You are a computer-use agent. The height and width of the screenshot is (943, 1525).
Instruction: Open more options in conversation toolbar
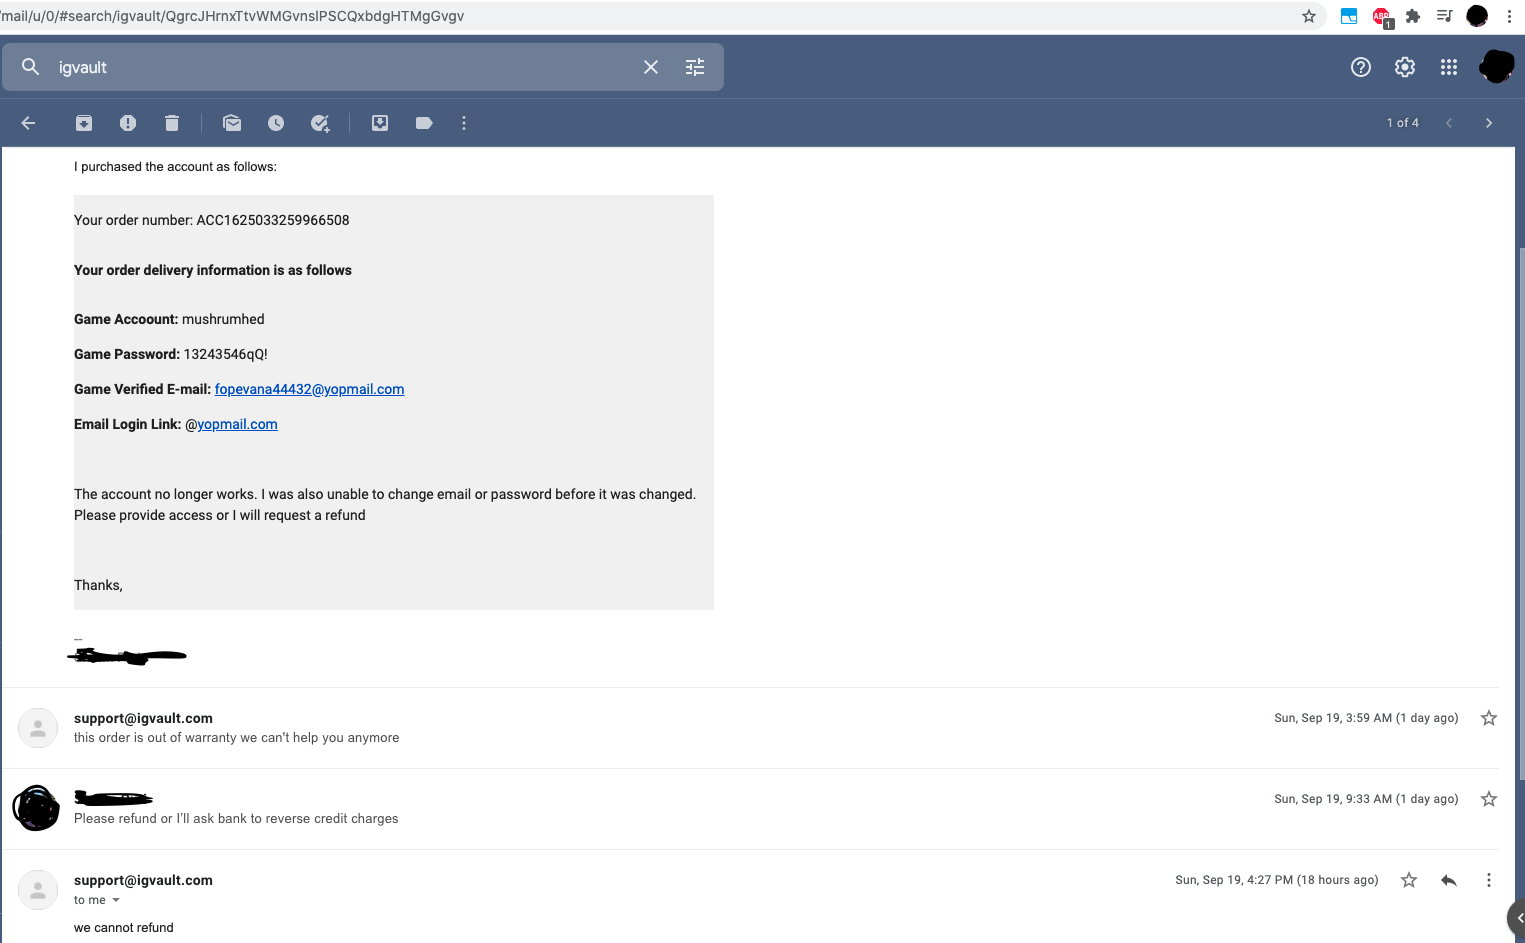[x=464, y=123]
